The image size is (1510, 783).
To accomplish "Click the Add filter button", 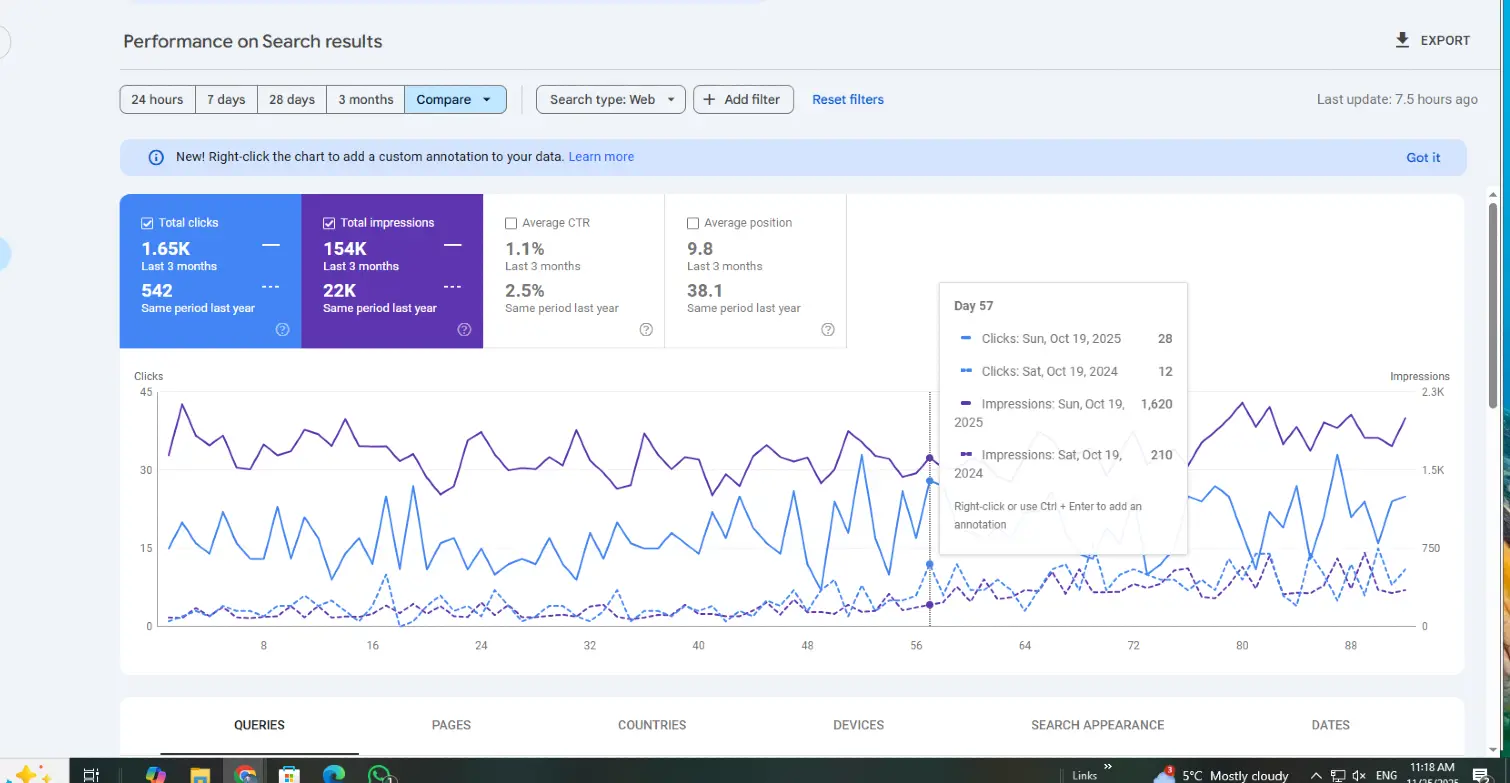I will (x=743, y=100).
